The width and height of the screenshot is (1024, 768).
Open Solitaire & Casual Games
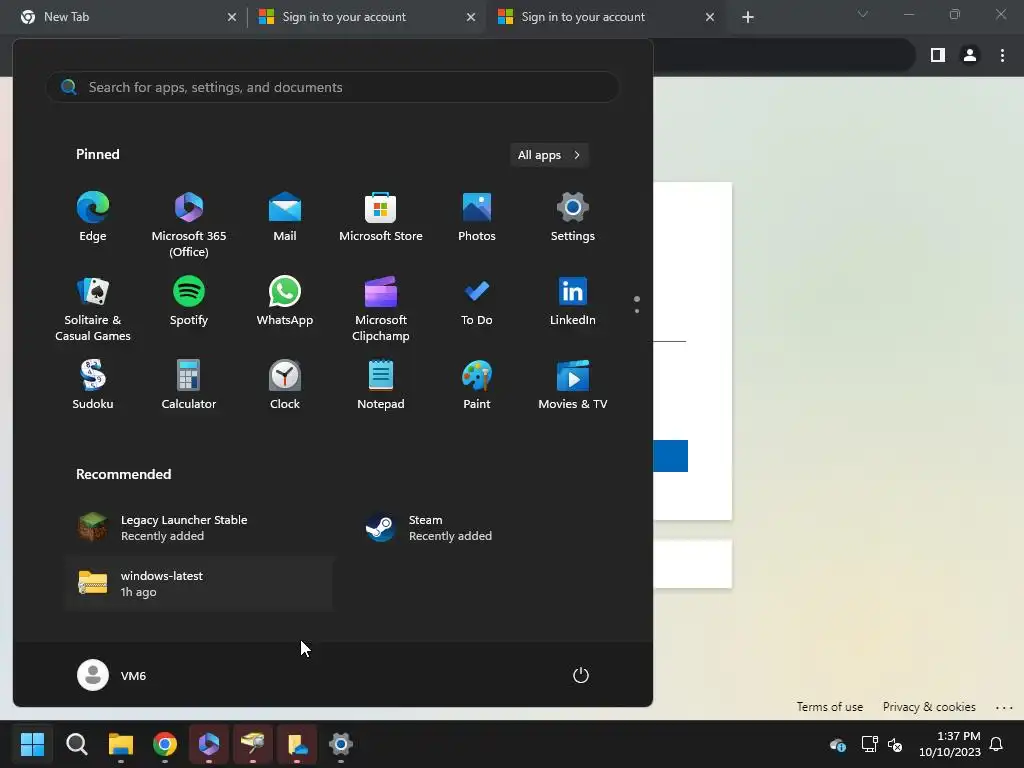click(x=93, y=309)
